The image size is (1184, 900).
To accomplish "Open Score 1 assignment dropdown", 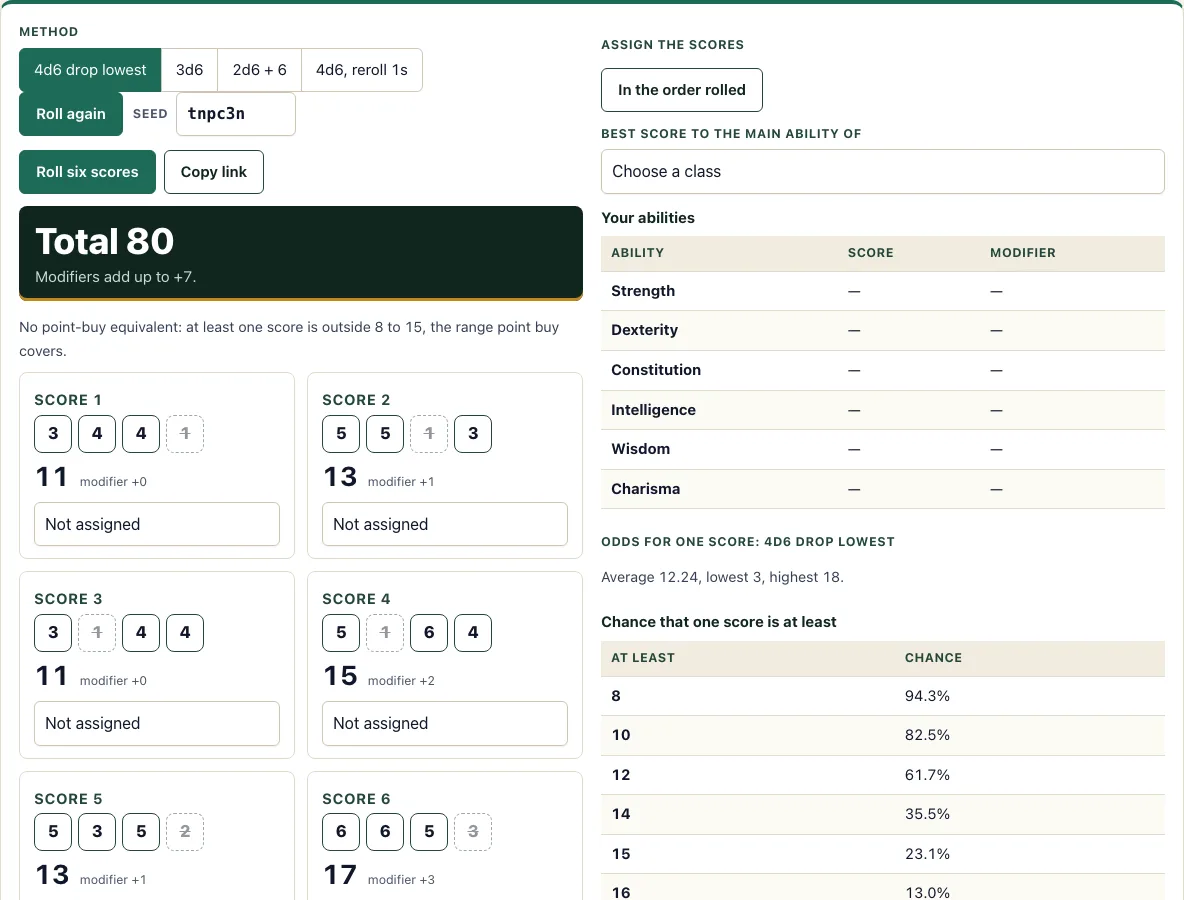I will (157, 524).
